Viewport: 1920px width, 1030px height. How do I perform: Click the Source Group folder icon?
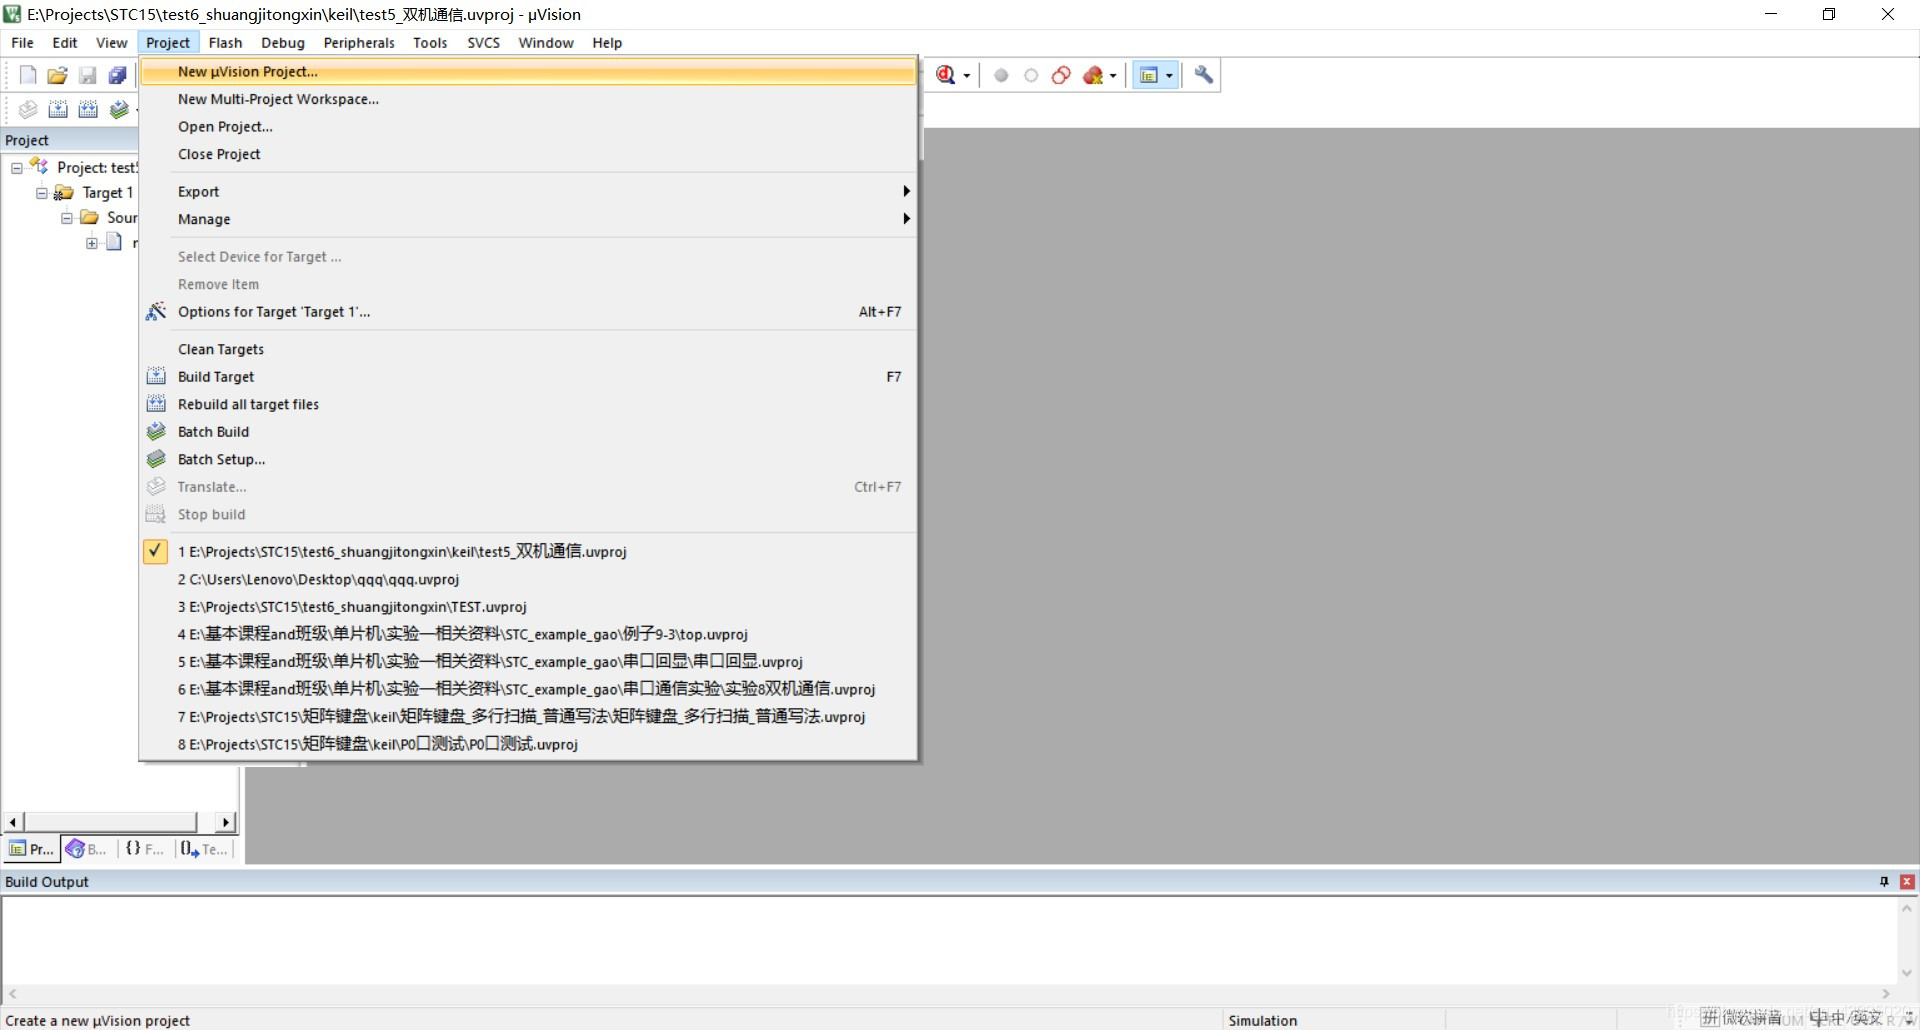89,217
